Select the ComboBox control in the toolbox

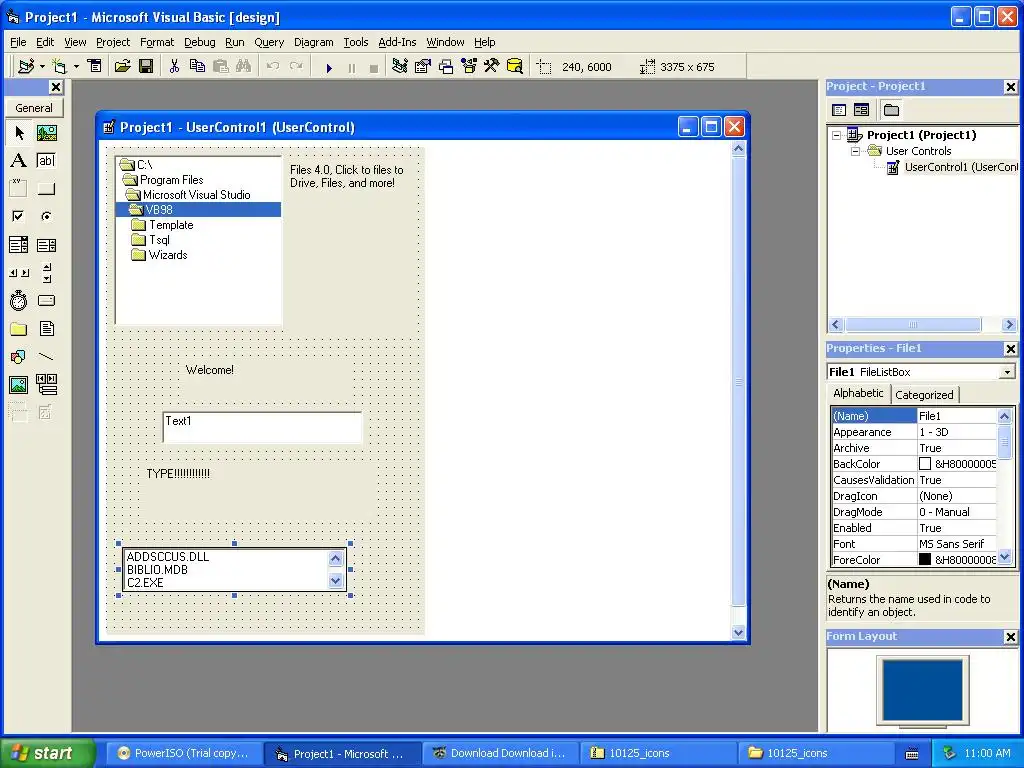(x=19, y=245)
